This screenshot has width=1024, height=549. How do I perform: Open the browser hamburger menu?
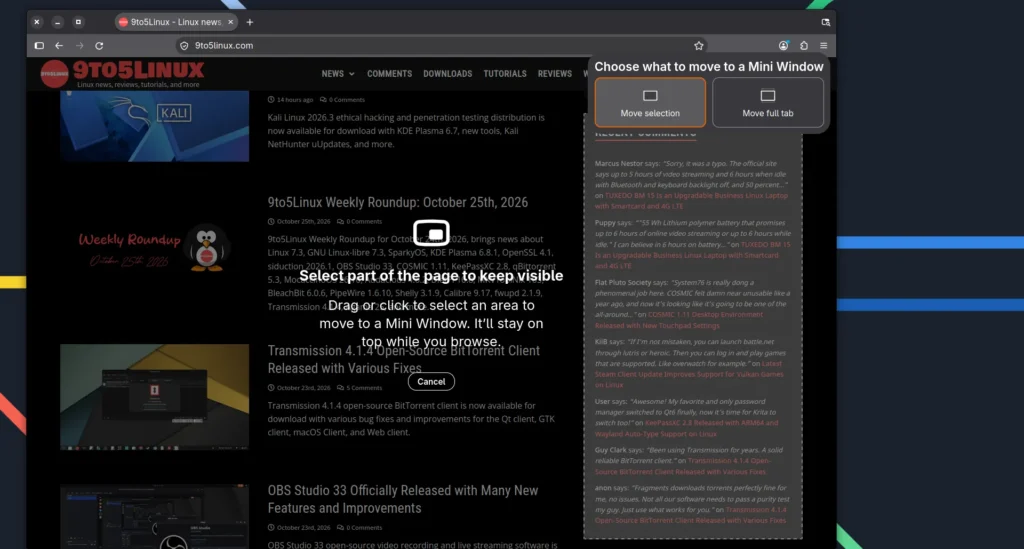tap(824, 46)
